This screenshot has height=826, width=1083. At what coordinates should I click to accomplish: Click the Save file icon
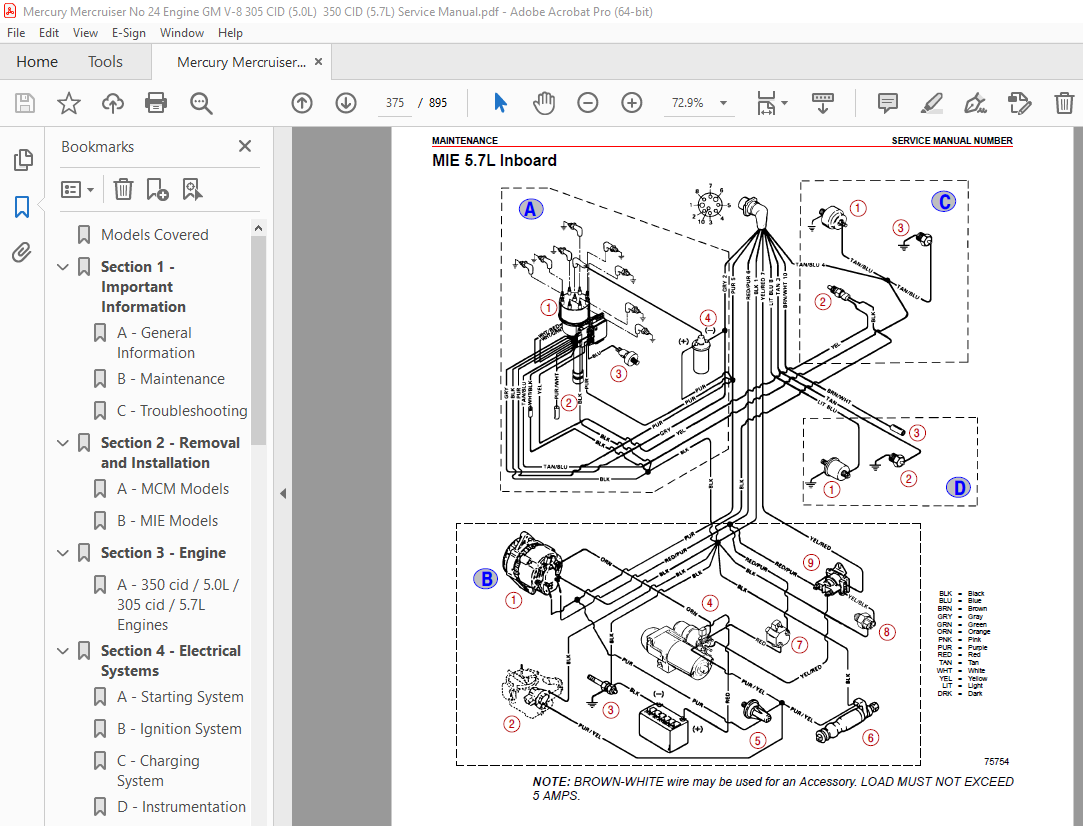click(x=25, y=104)
